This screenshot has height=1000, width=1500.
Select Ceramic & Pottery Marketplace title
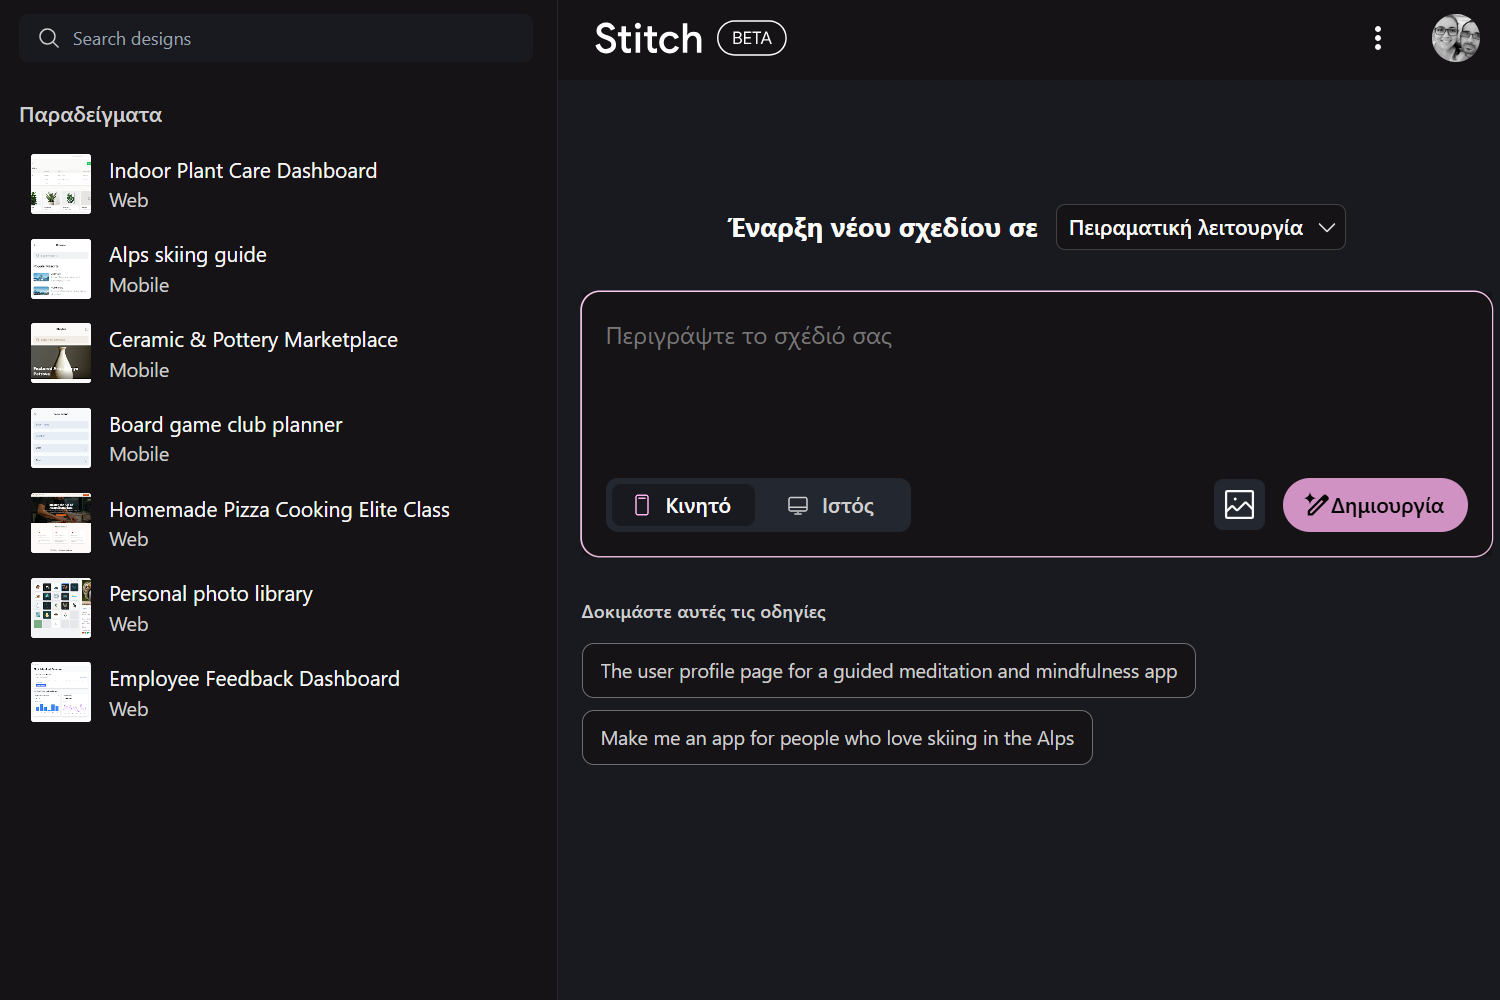(253, 340)
